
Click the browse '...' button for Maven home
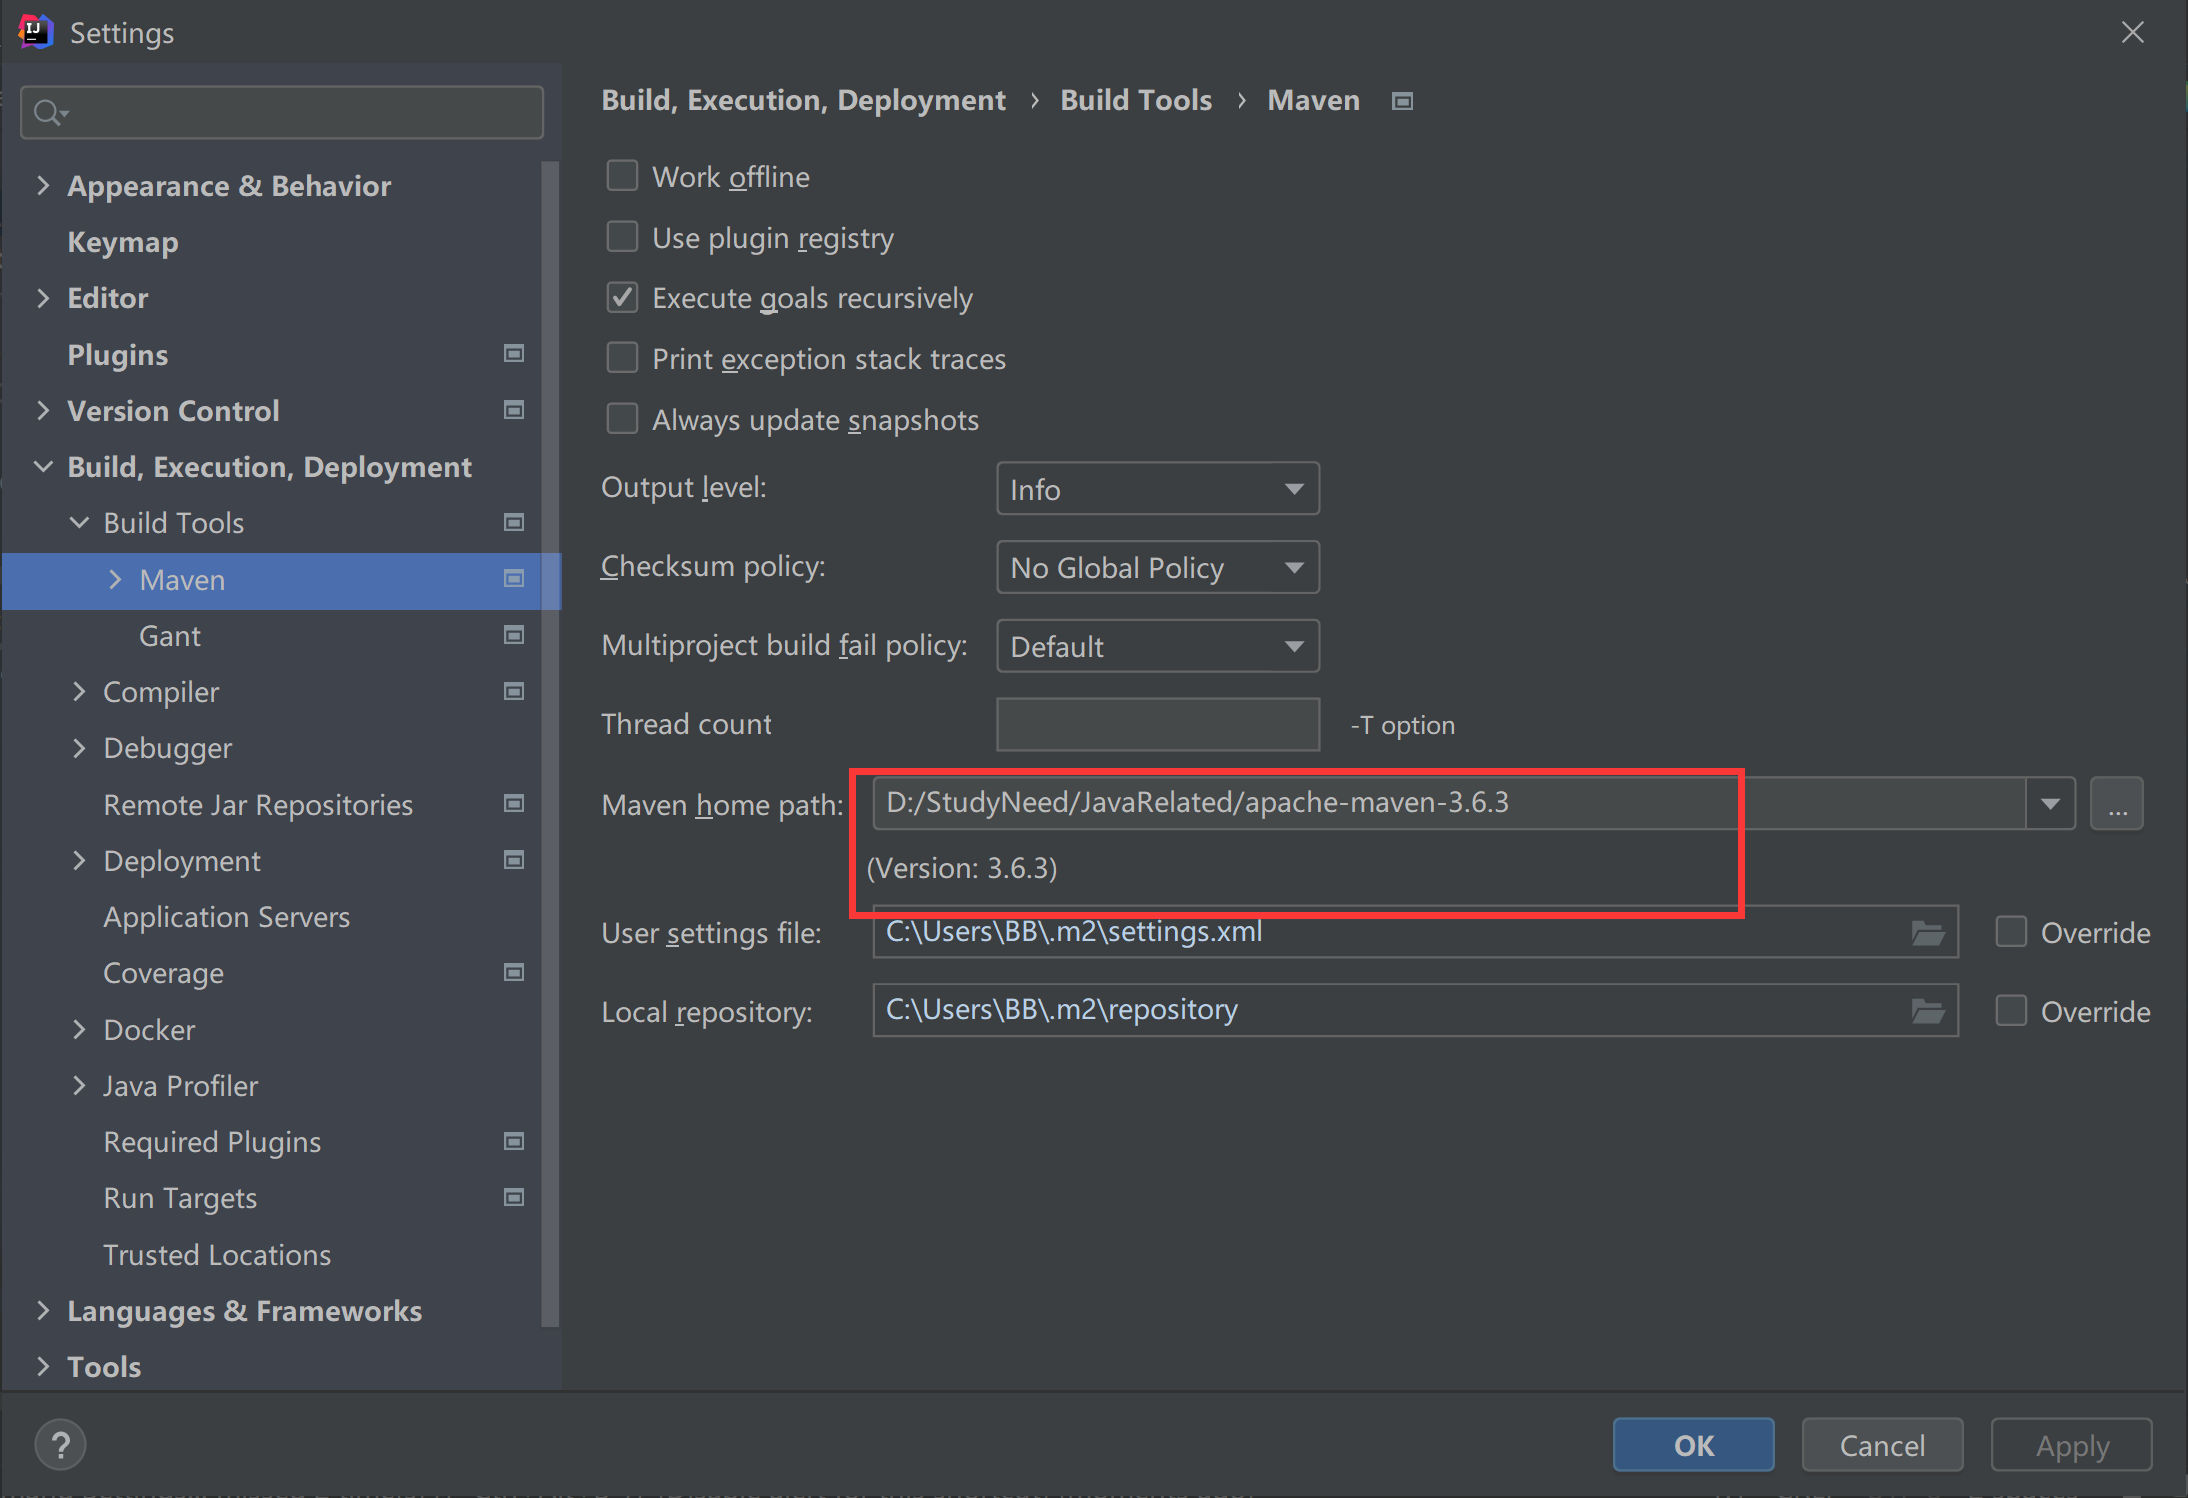point(2116,804)
